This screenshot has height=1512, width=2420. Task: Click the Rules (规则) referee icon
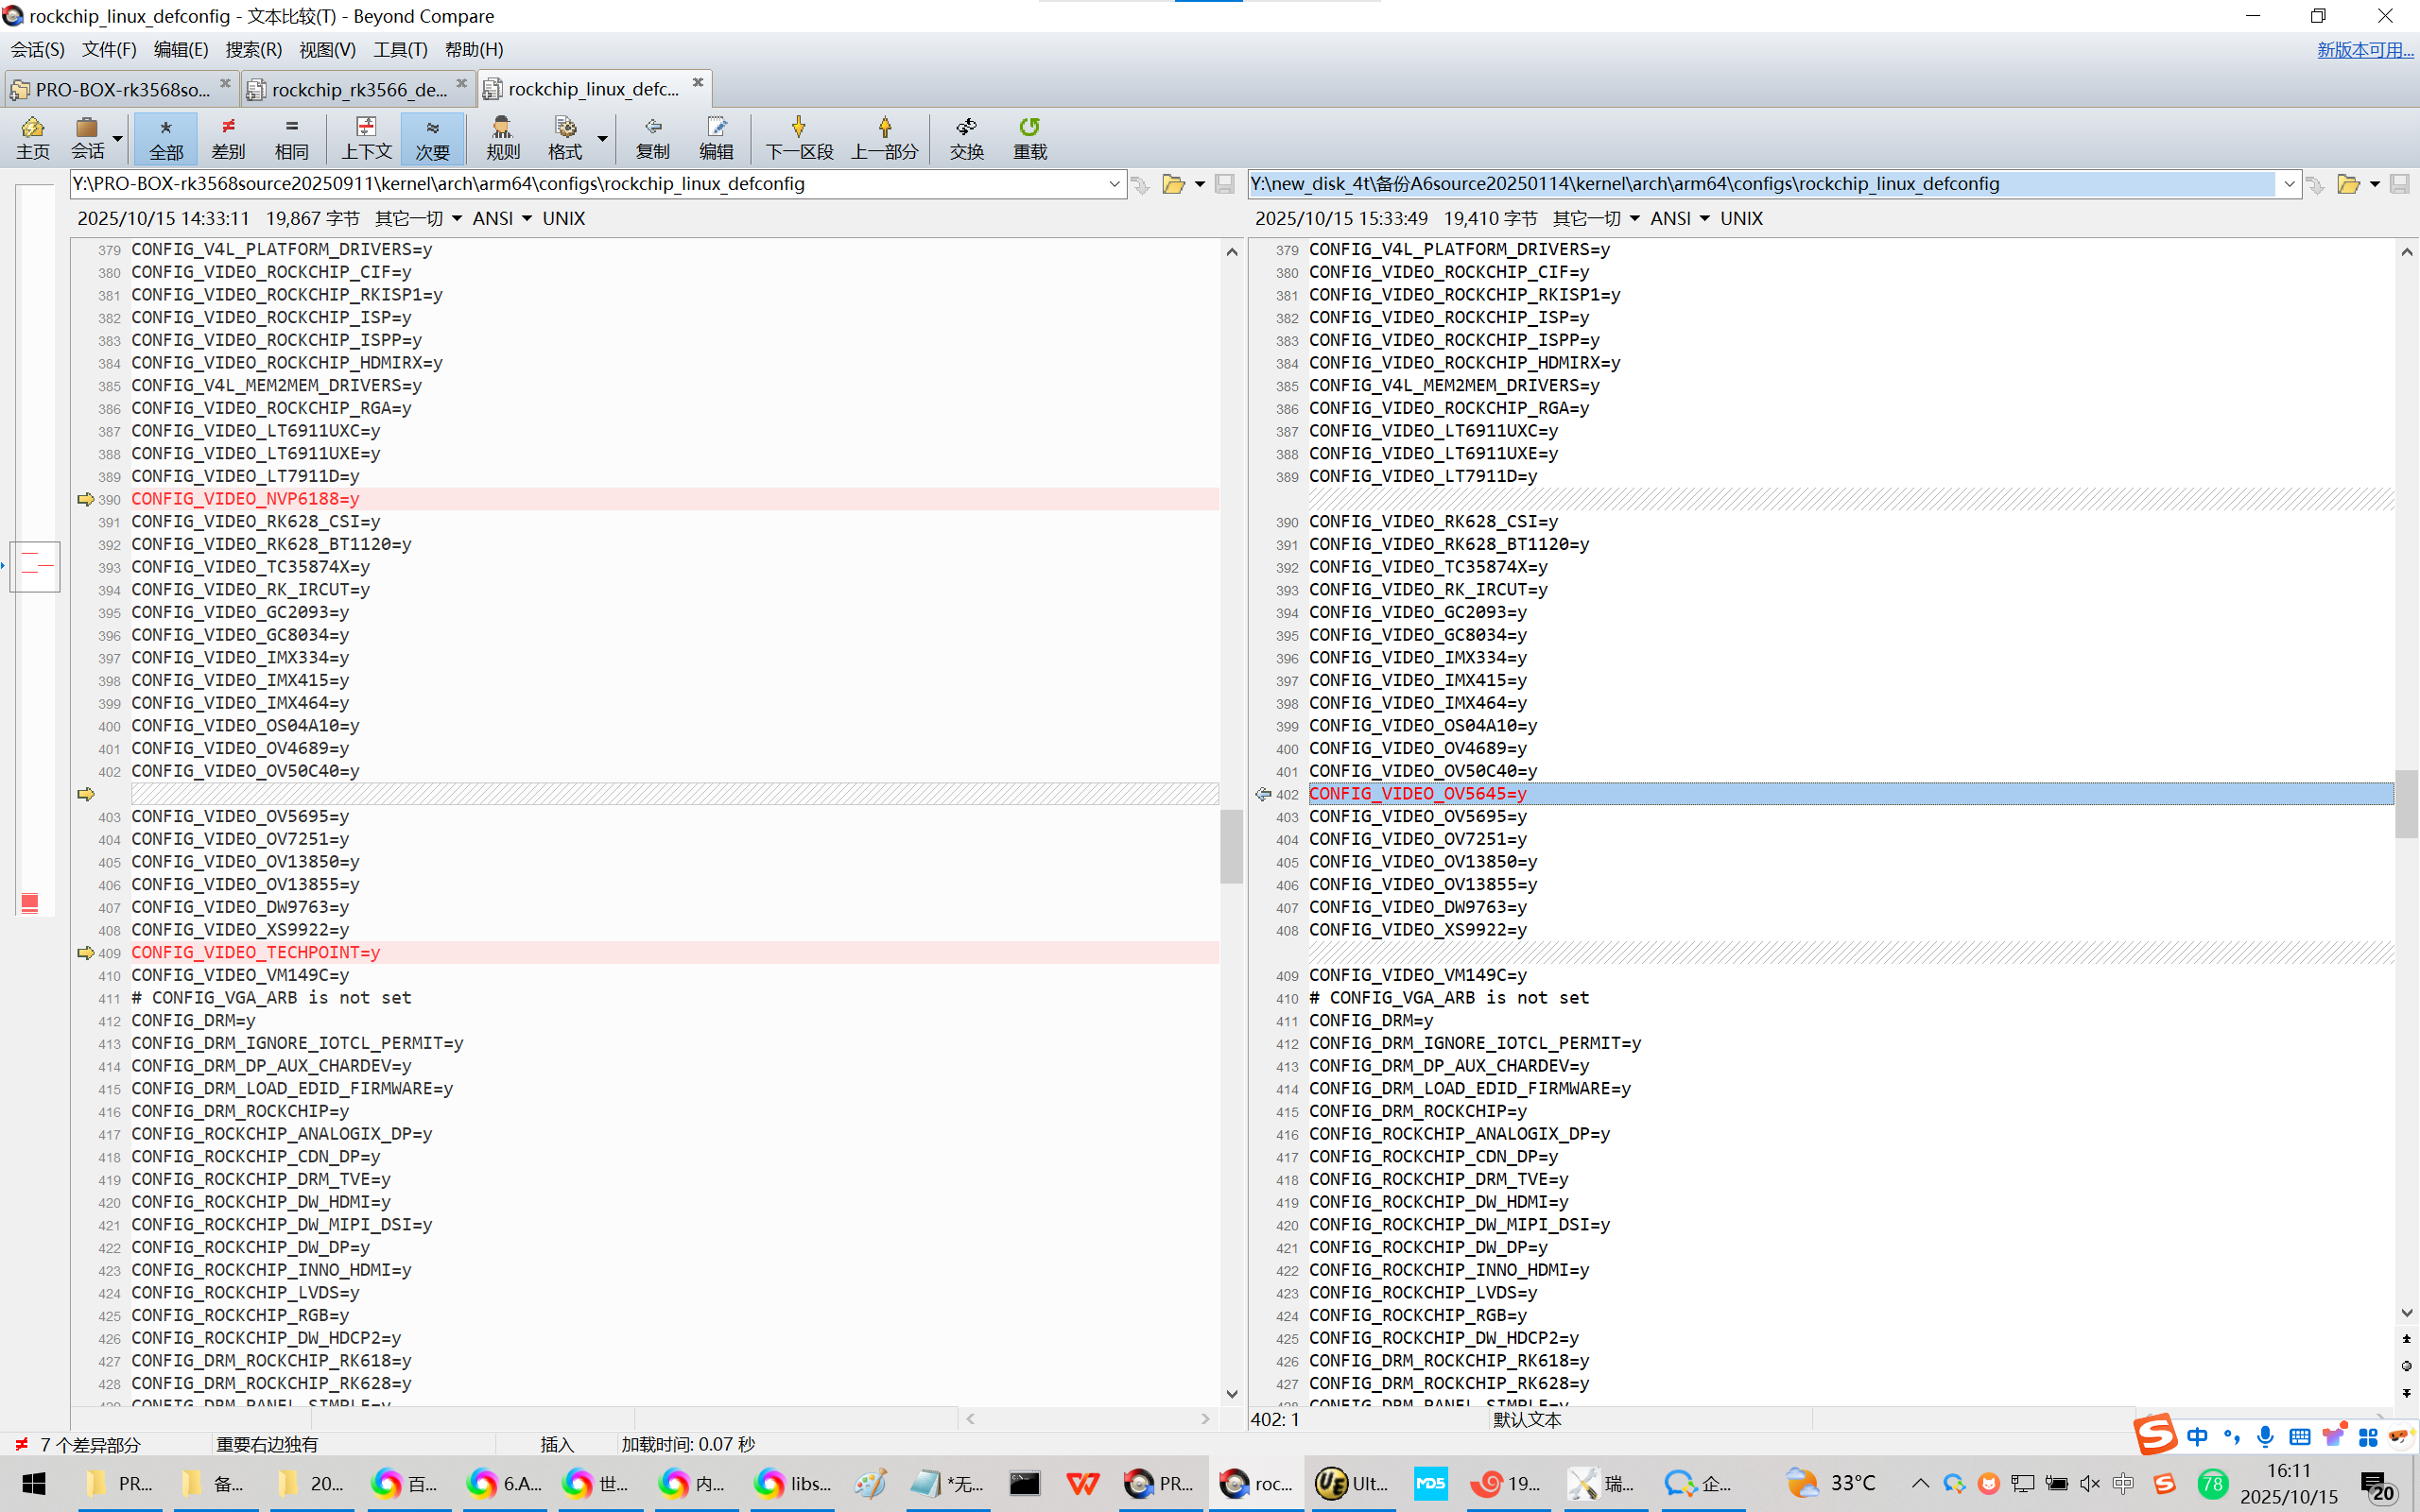pyautogui.click(x=502, y=137)
